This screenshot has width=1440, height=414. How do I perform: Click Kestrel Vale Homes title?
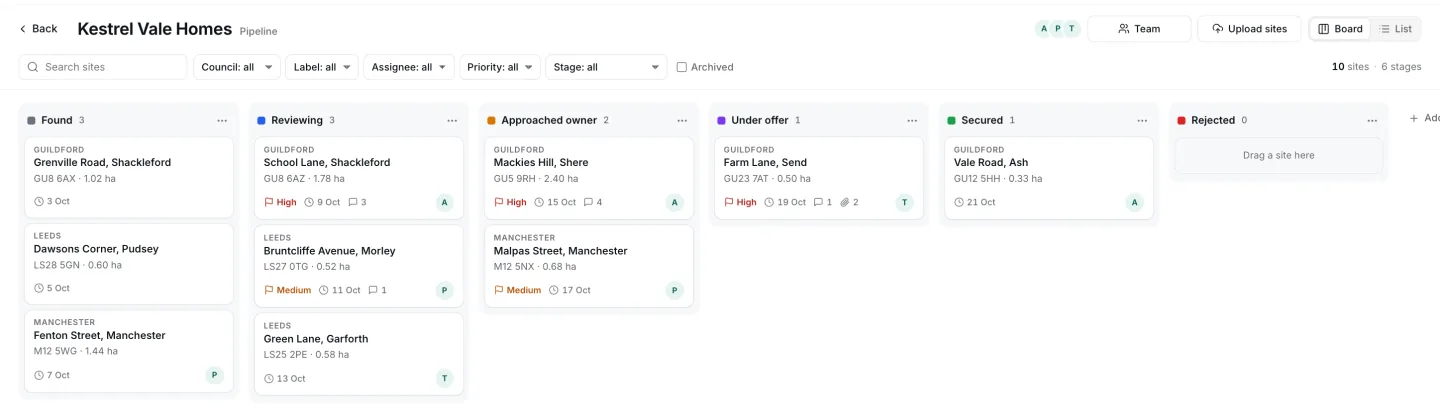pyautogui.click(x=155, y=29)
